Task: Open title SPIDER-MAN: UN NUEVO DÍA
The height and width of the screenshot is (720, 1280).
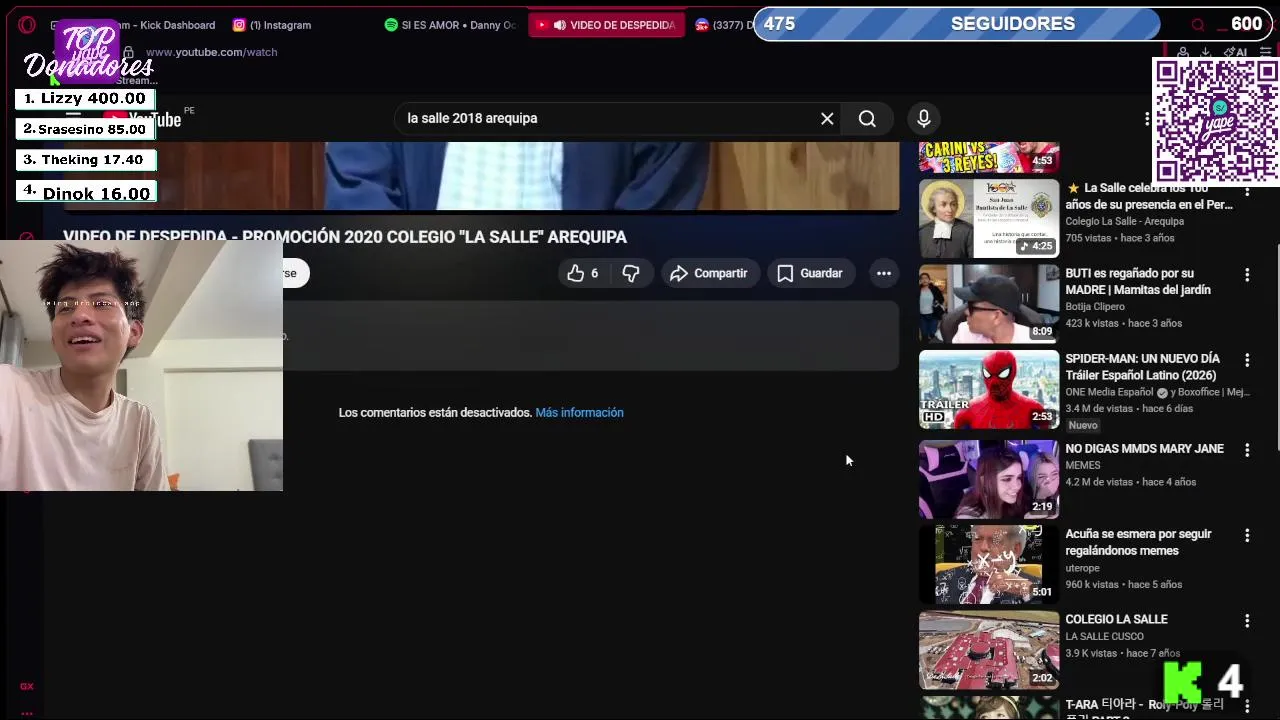Action: point(1142,367)
